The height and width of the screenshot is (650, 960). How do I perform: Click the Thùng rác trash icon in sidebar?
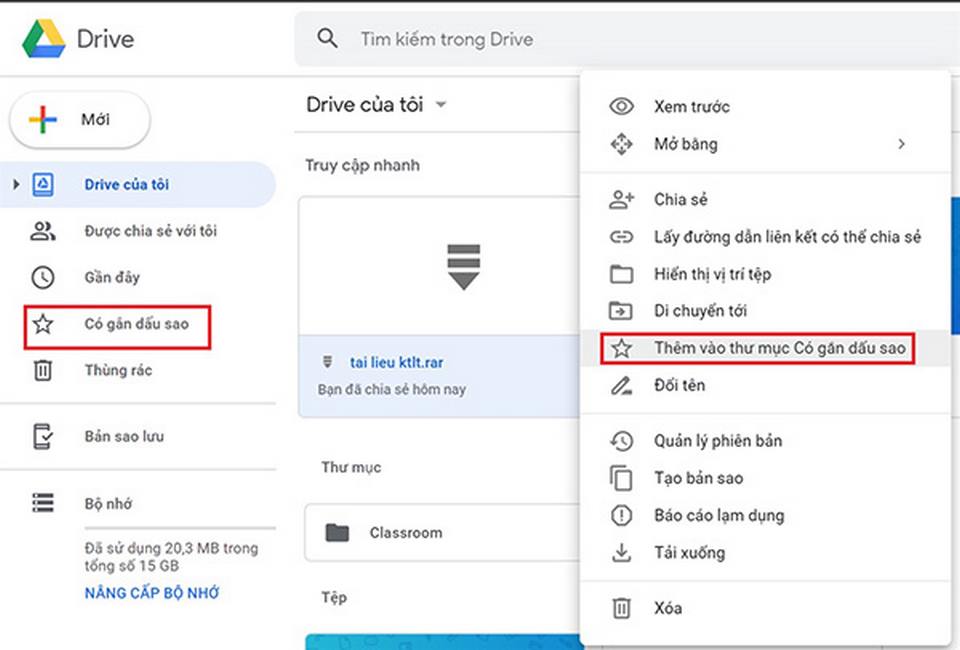pyautogui.click(x=43, y=370)
